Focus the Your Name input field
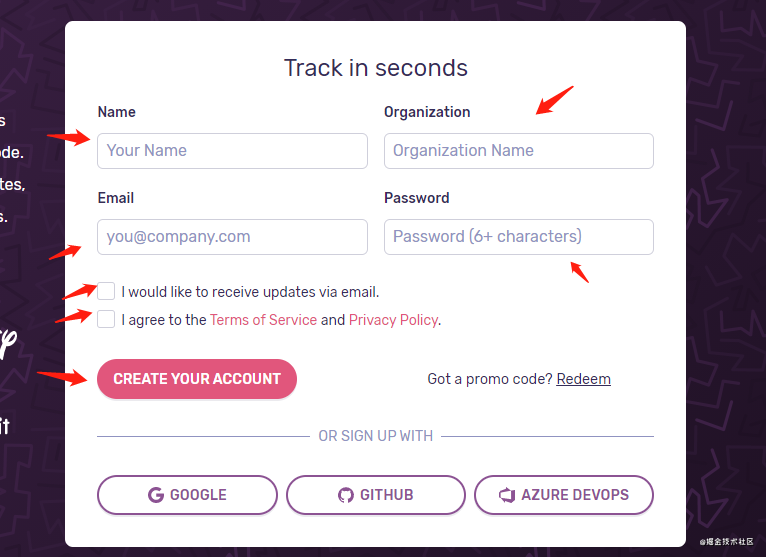 [232, 151]
